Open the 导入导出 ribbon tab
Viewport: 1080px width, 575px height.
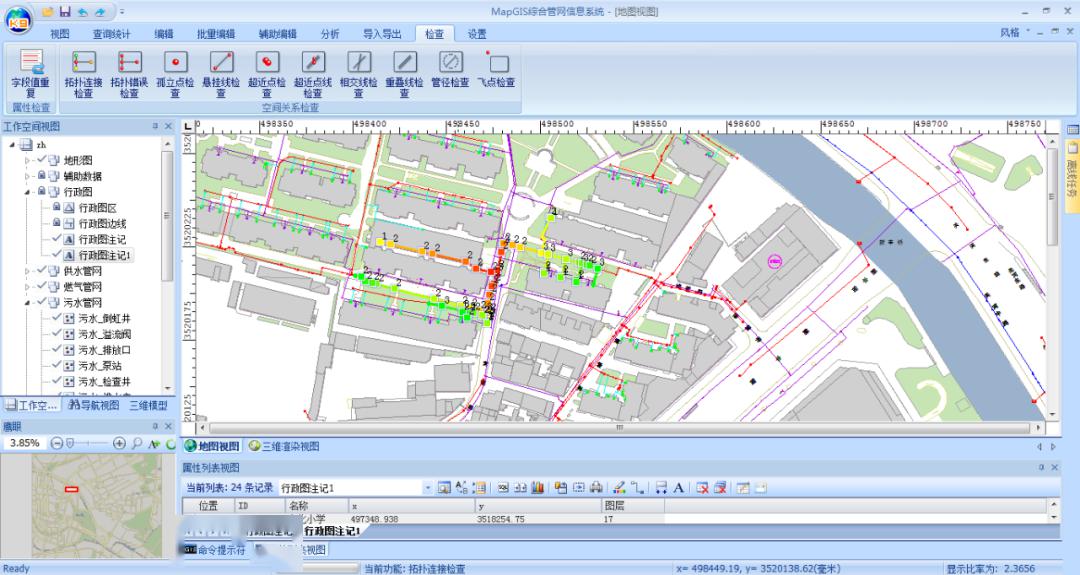click(x=382, y=33)
